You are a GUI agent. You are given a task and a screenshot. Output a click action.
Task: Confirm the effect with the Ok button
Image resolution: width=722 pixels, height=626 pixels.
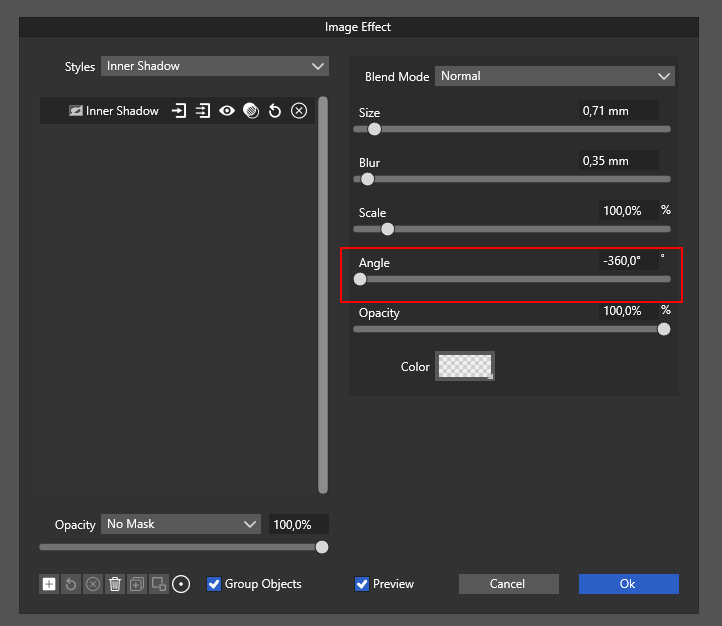(x=628, y=584)
